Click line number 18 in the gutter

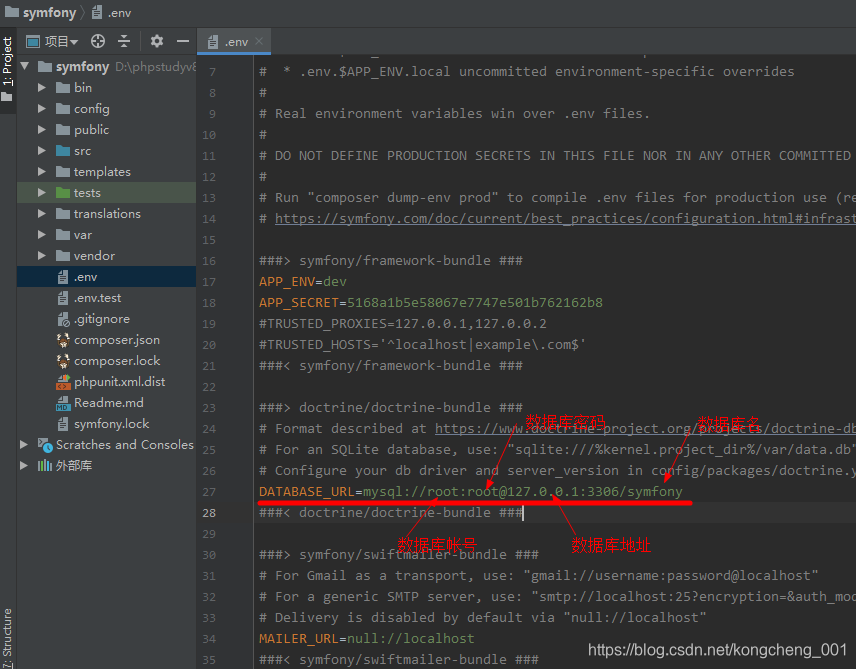point(209,303)
